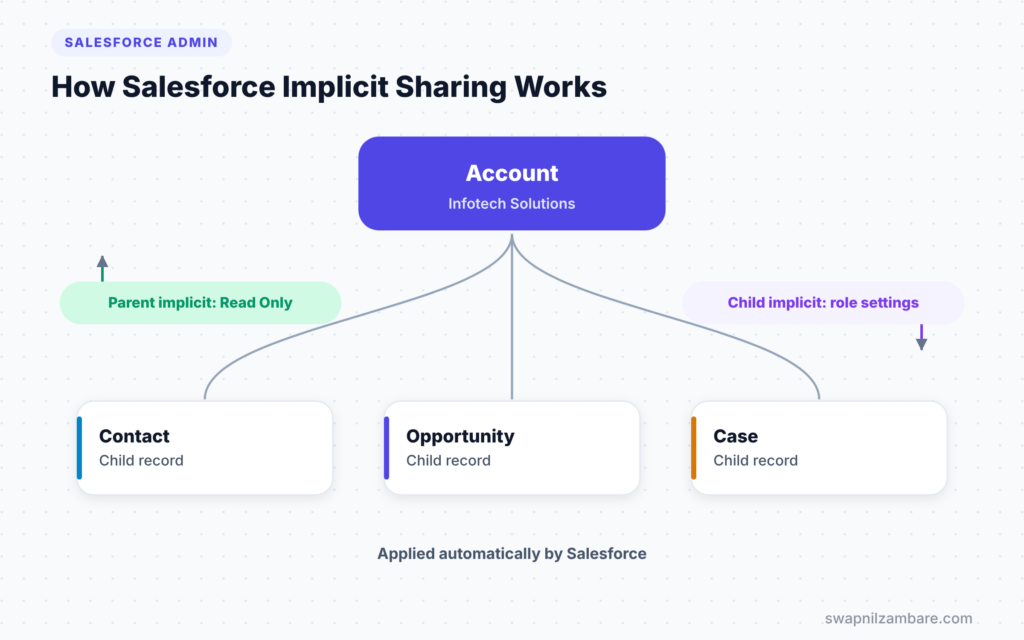The height and width of the screenshot is (640, 1024).
Task: Click the purple down arrow below Child implicit
Action: [921, 337]
